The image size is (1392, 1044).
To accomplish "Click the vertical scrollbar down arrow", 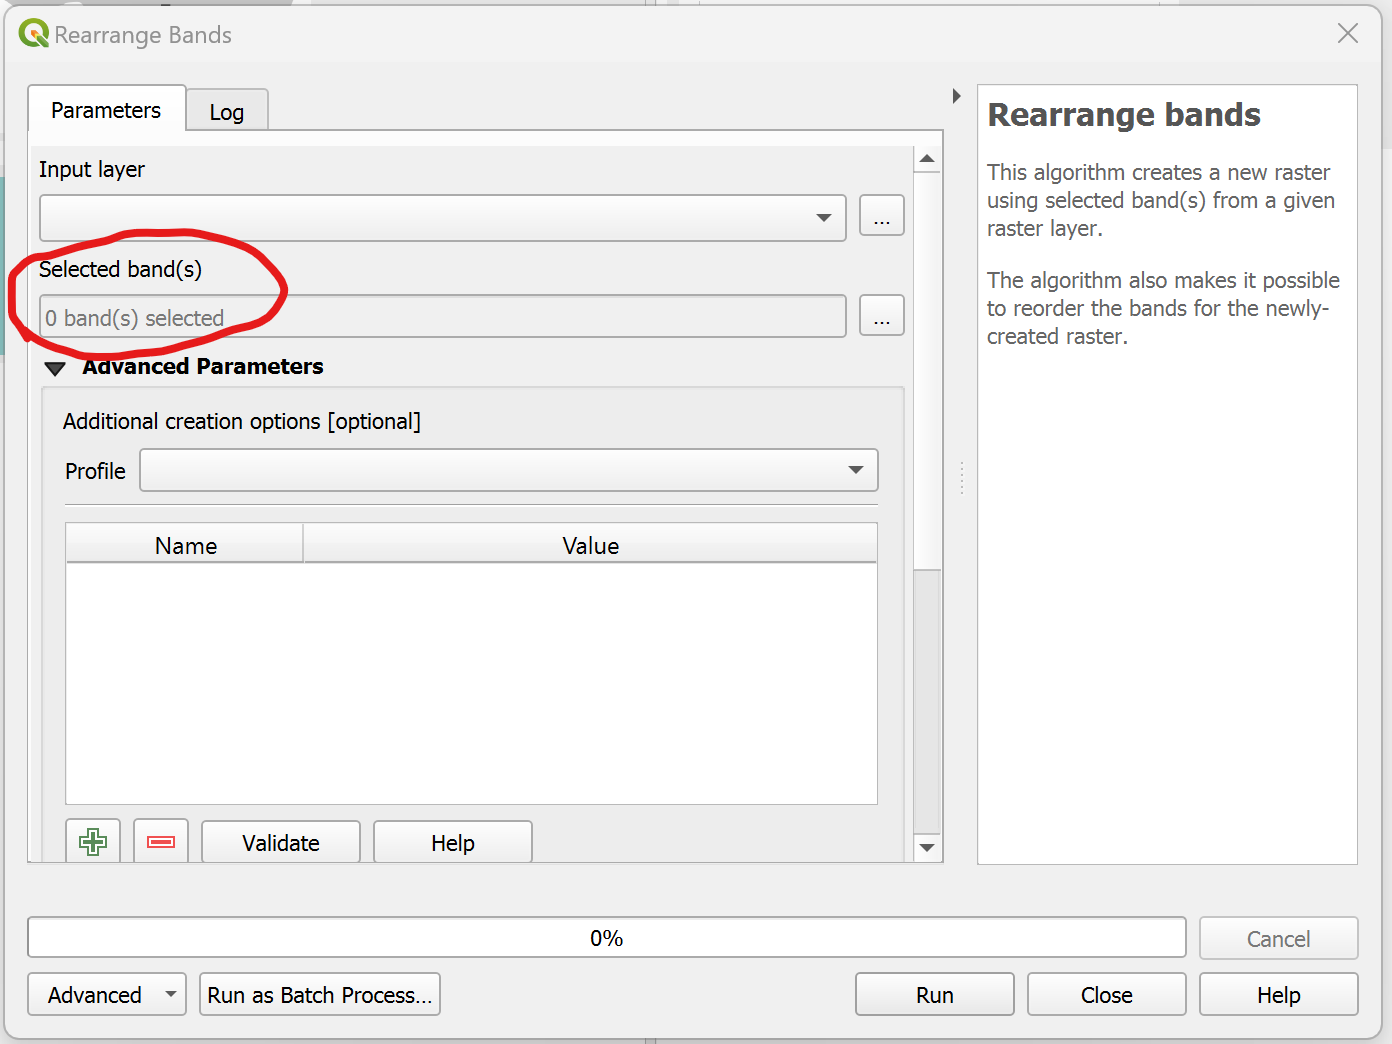I will (x=927, y=847).
